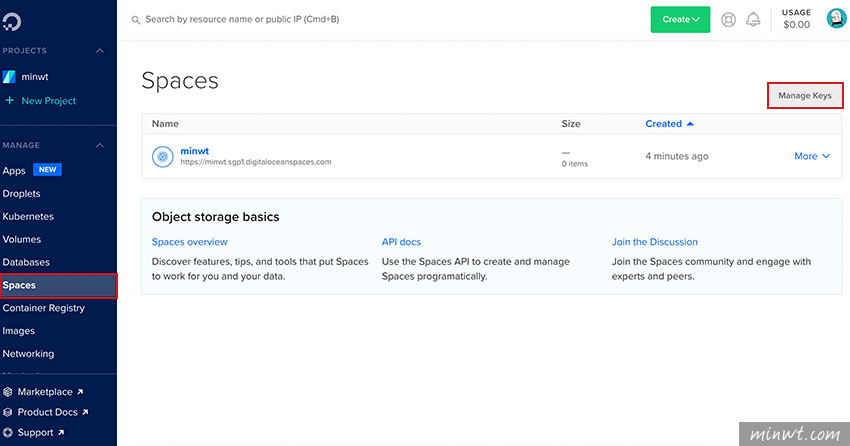Open the Spaces overview link

pos(190,242)
